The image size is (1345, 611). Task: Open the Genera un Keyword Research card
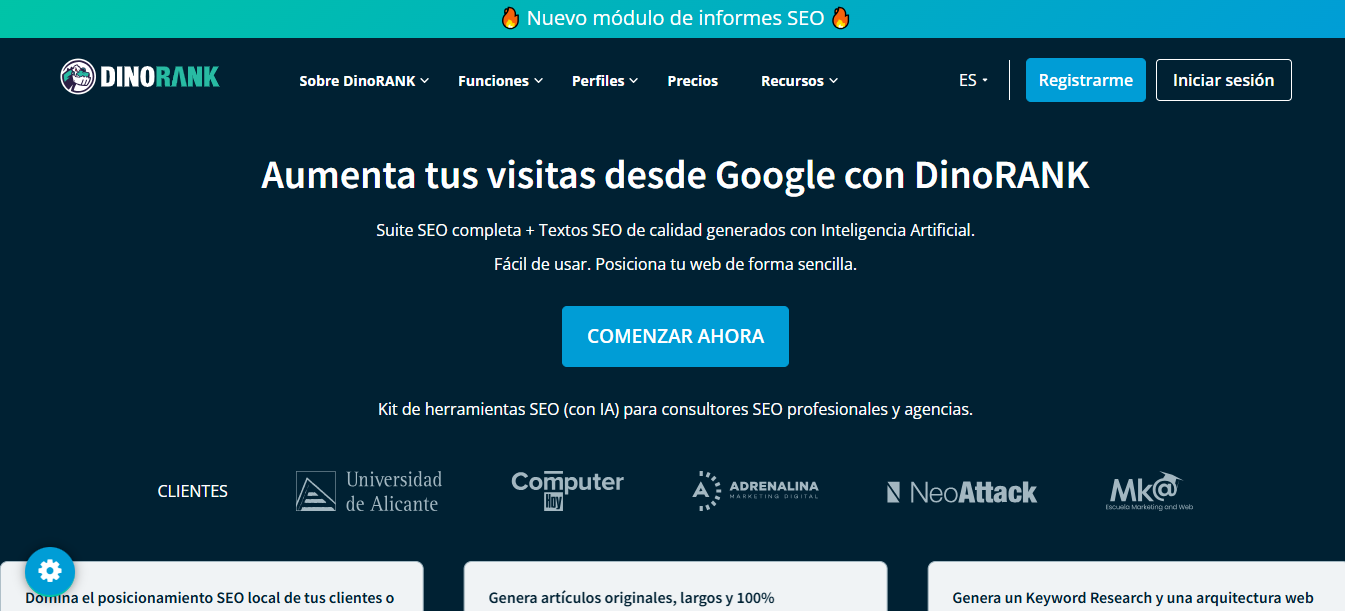tap(1135, 588)
